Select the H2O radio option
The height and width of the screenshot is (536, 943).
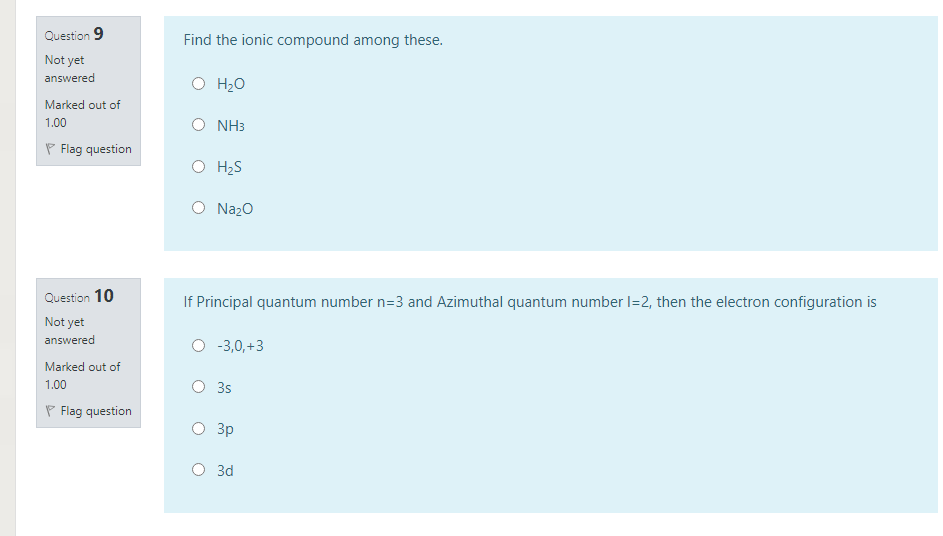point(198,84)
